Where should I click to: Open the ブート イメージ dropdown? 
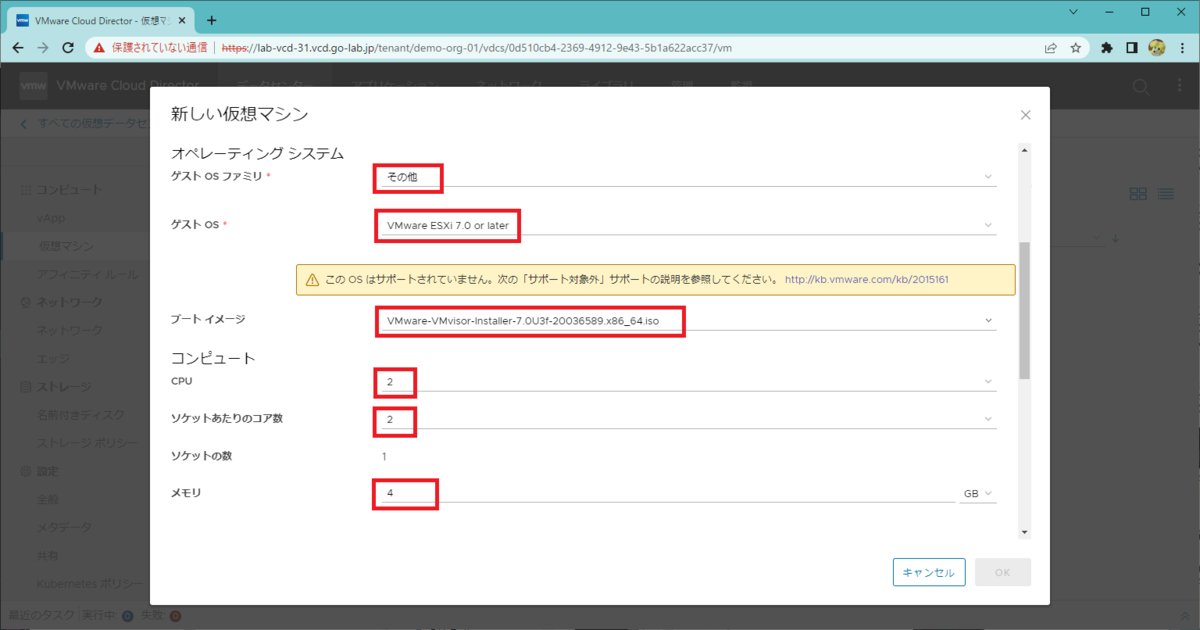click(687, 321)
